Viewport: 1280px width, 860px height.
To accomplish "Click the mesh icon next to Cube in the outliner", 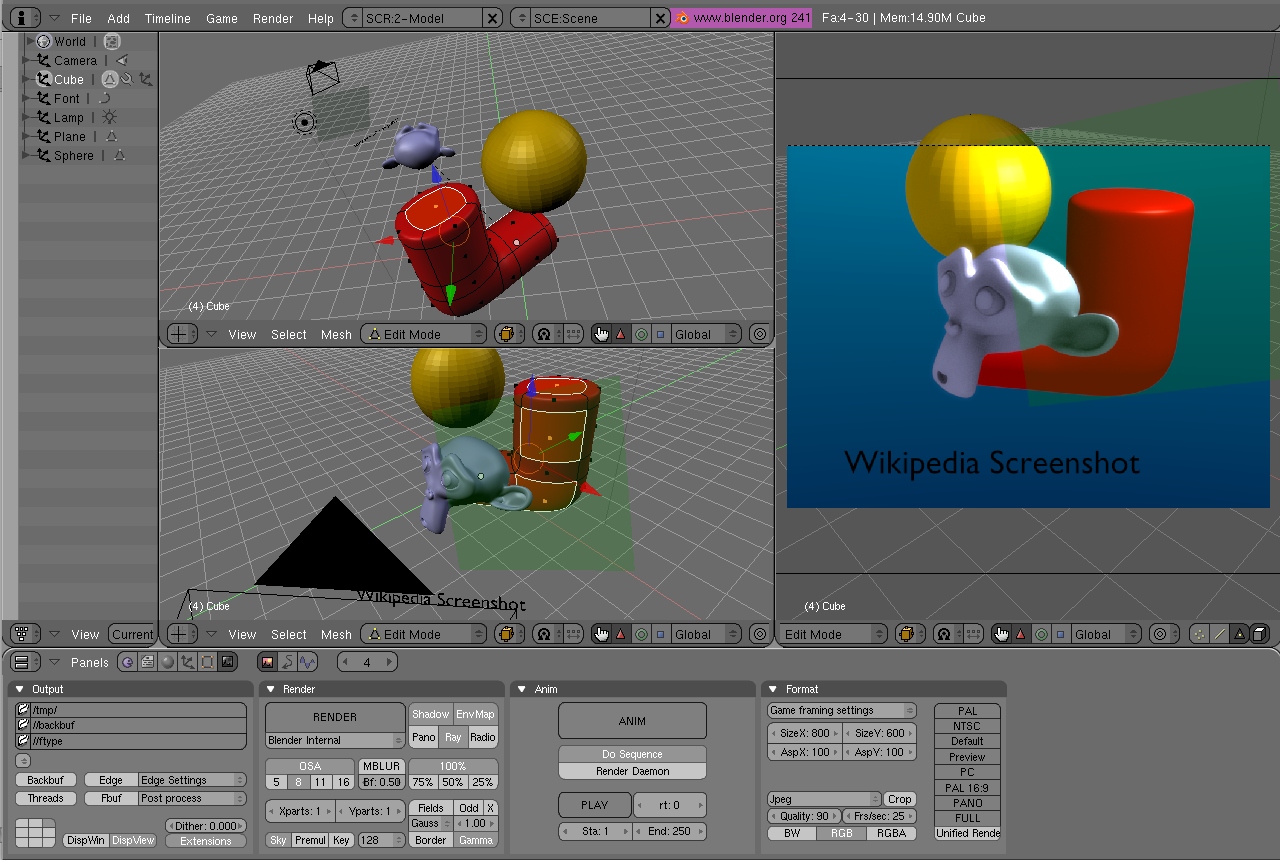I will point(109,80).
